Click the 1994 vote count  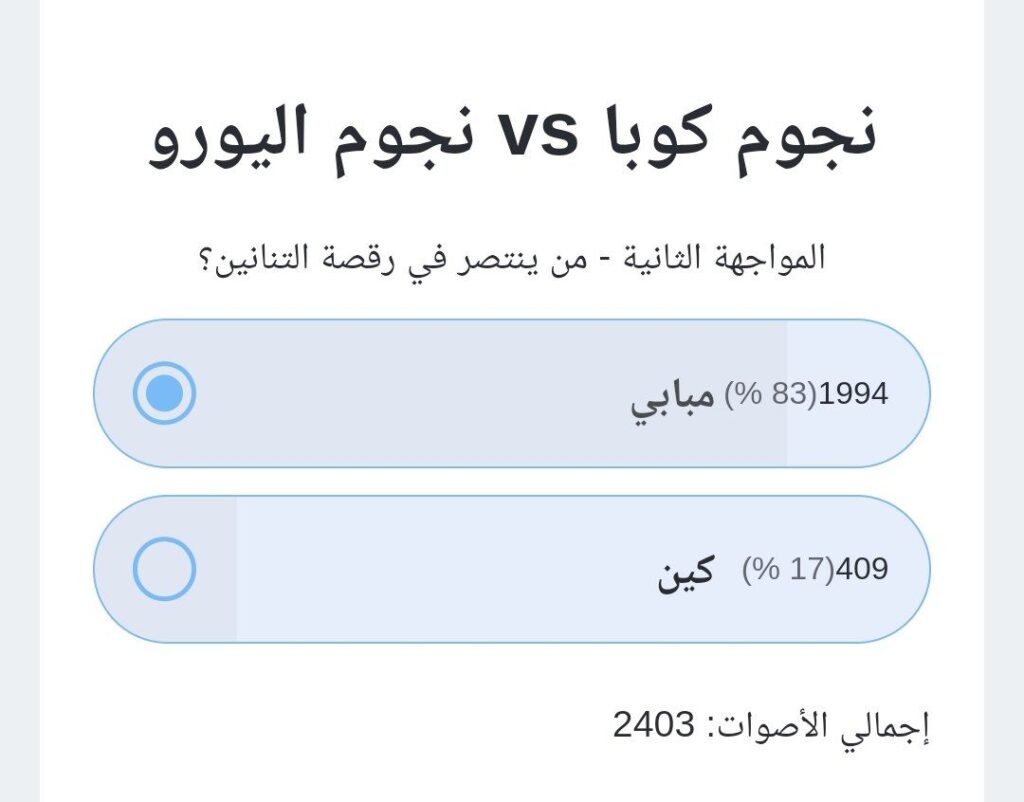pyautogui.click(x=853, y=394)
